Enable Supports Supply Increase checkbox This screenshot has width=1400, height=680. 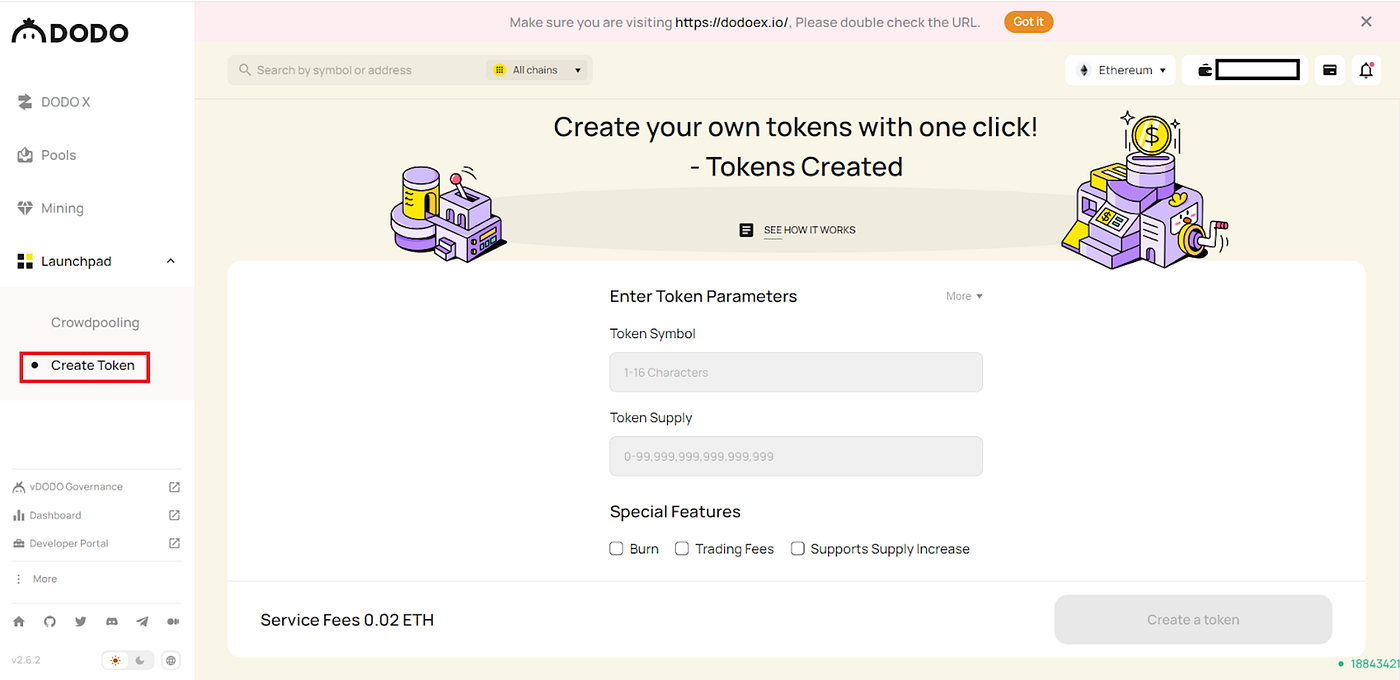[x=798, y=549]
